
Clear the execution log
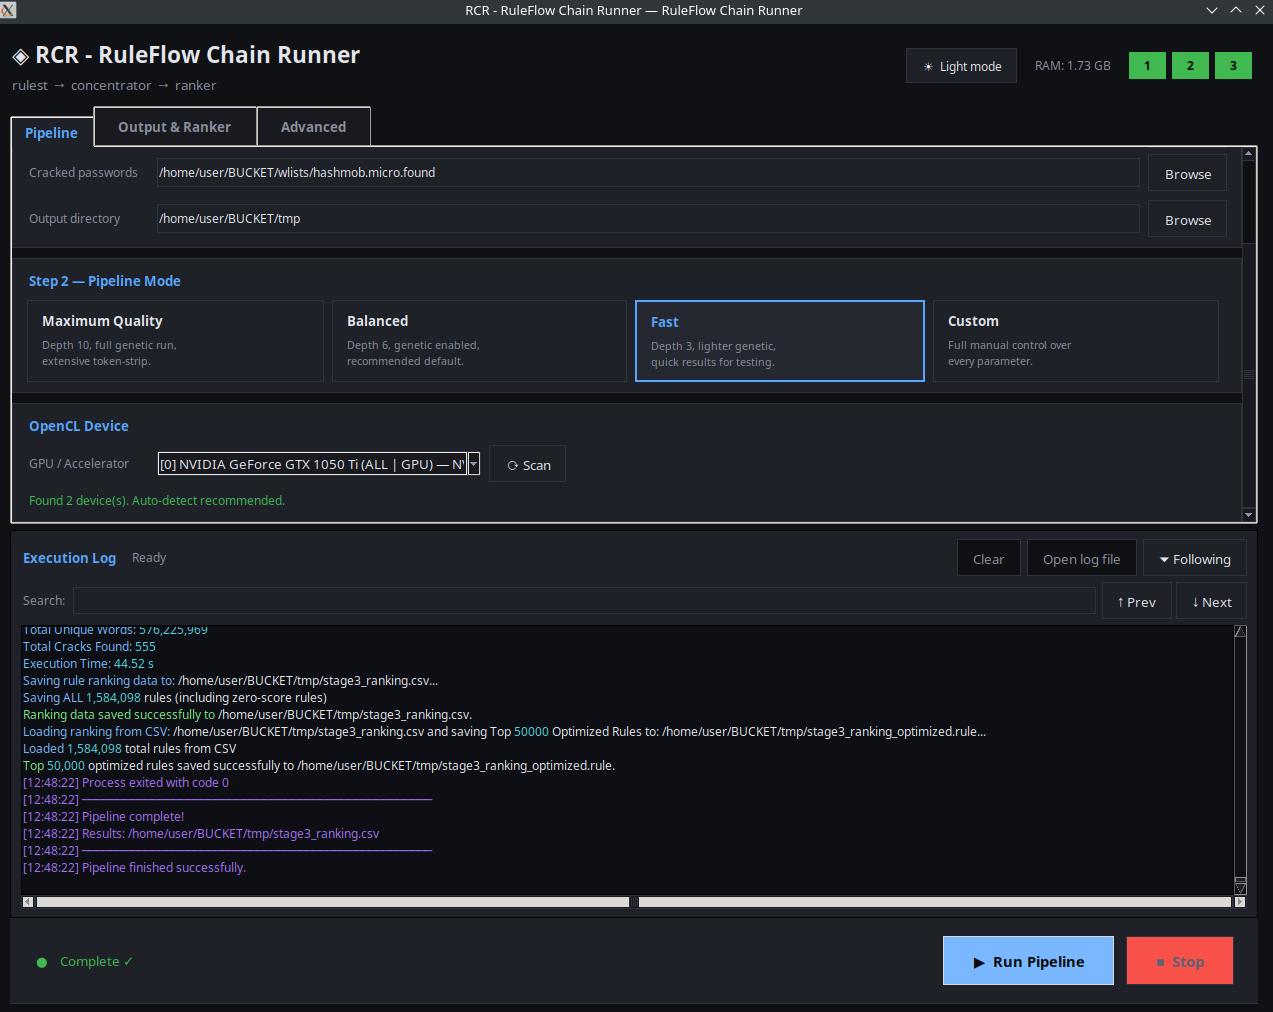989,559
